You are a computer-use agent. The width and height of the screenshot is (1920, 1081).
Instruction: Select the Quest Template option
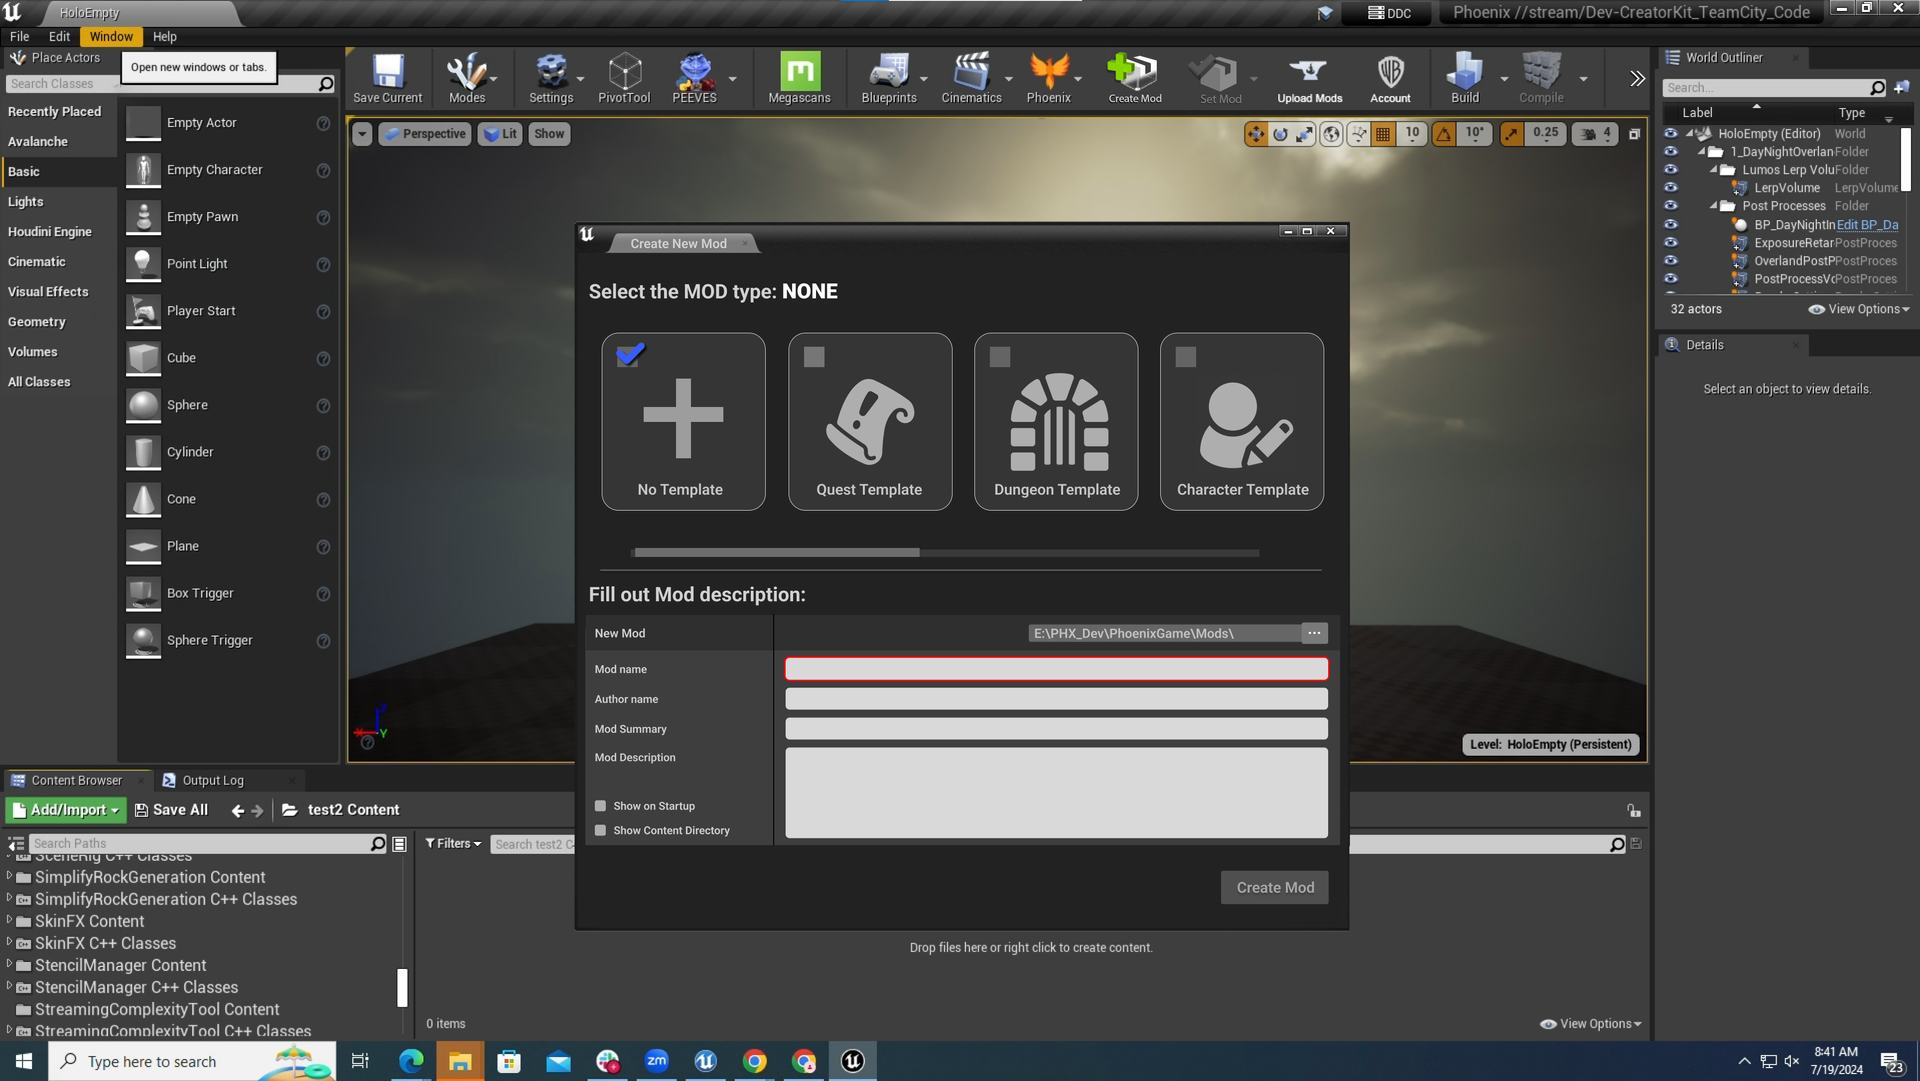pos(869,421)
